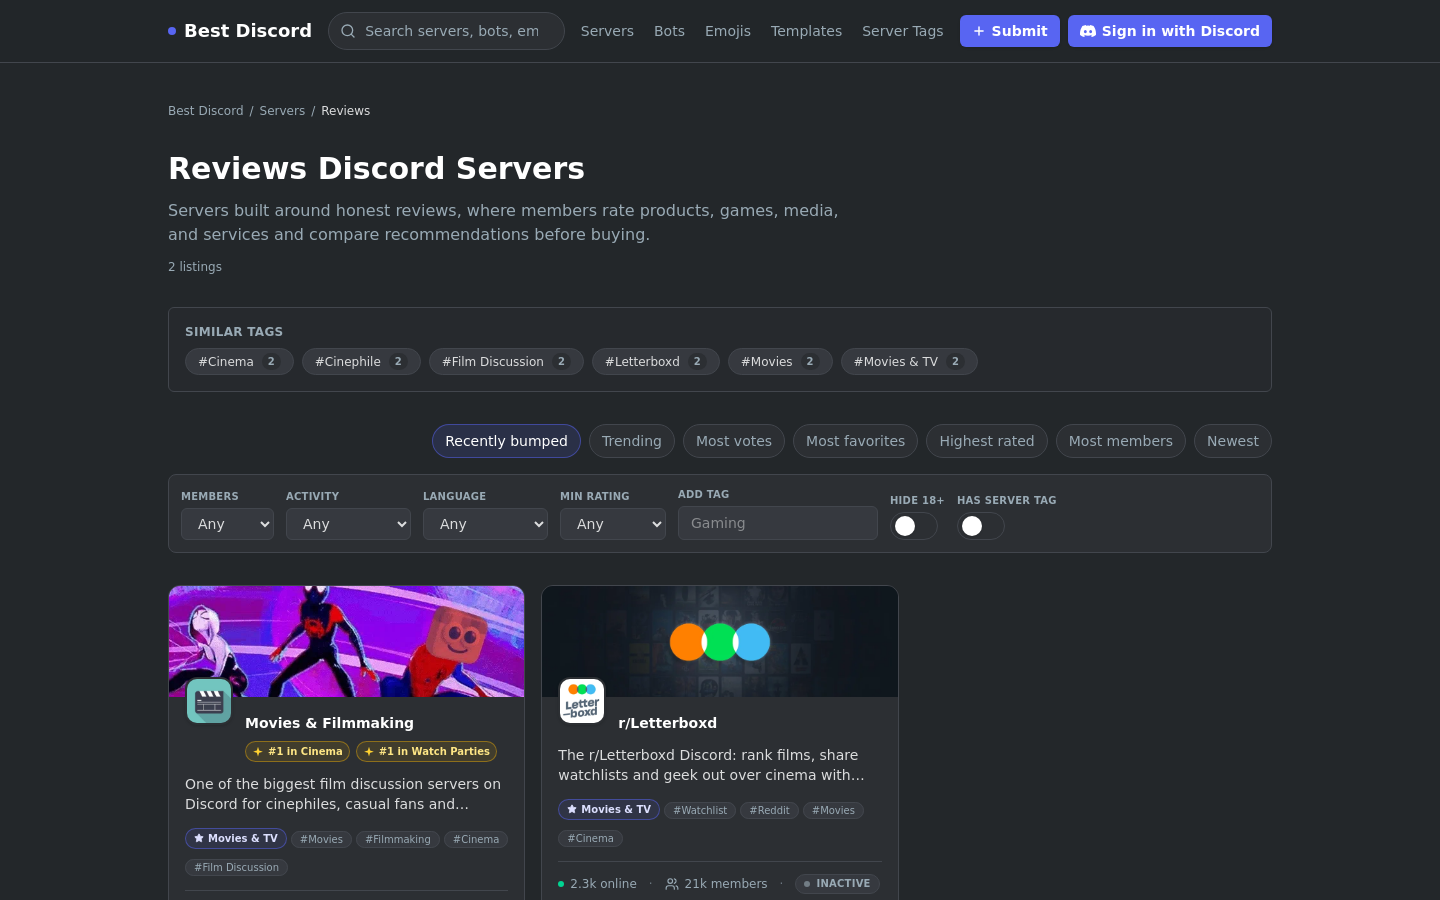Open the Activity filter dropdown
This screenshot has width=1440, height=900.
coord(348,524)
